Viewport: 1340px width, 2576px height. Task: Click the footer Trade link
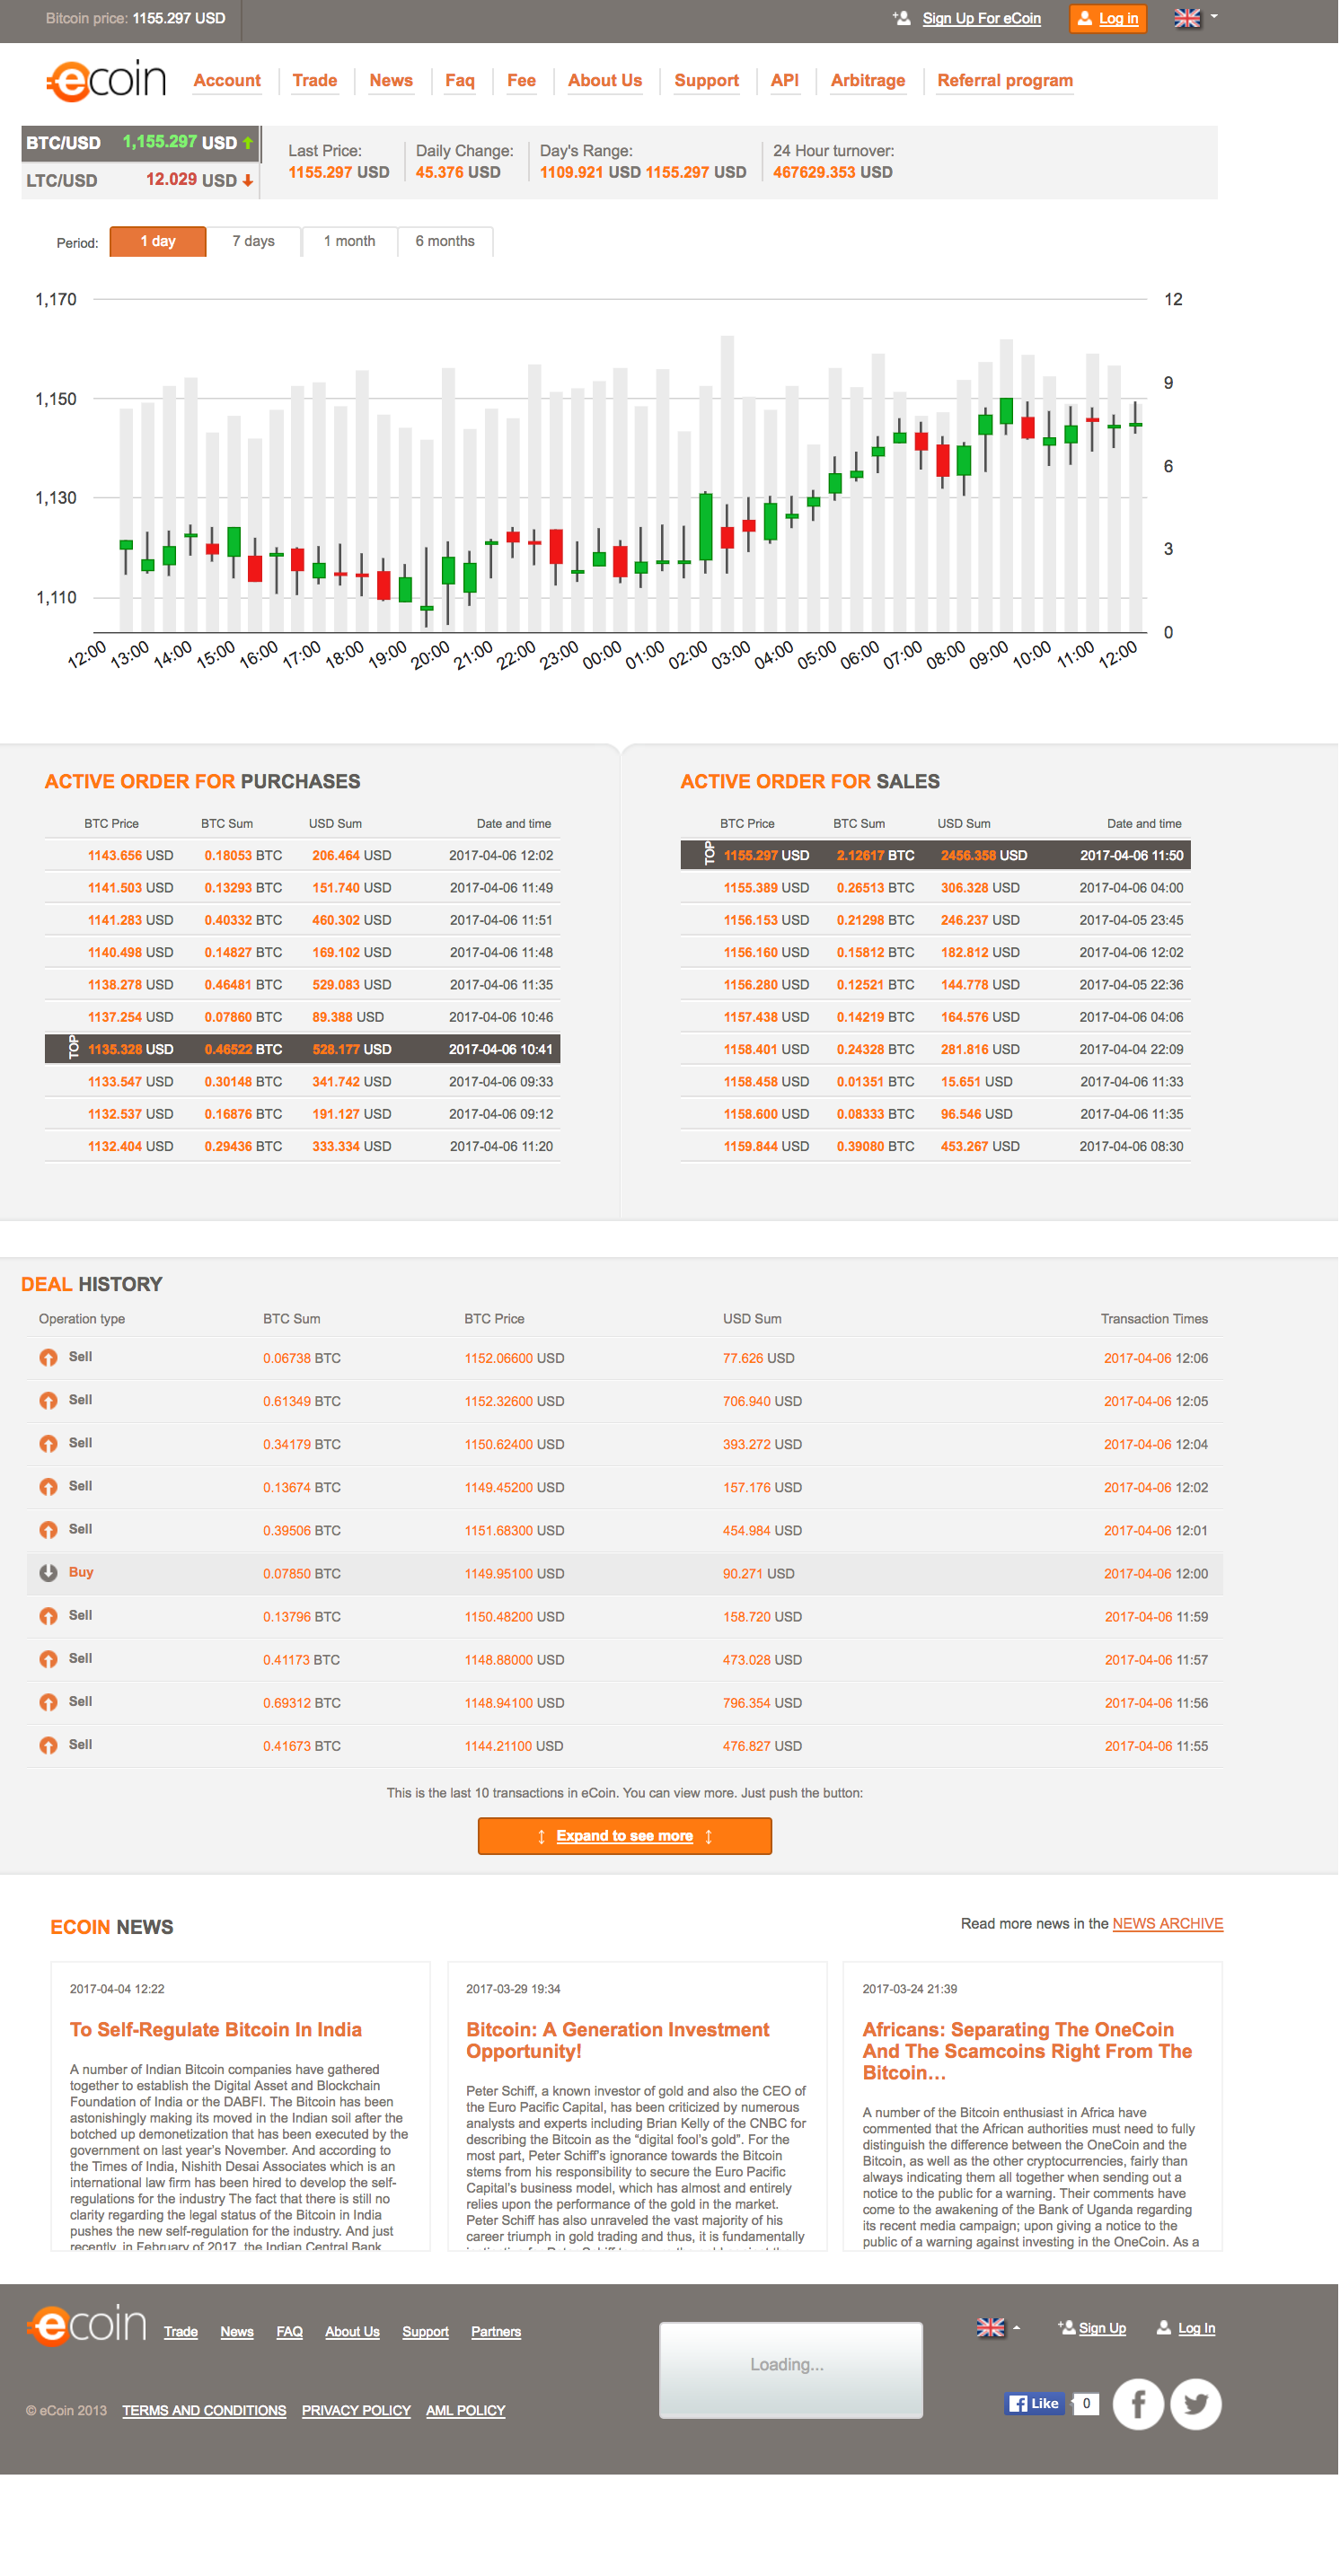click(x=181, y=2331)
